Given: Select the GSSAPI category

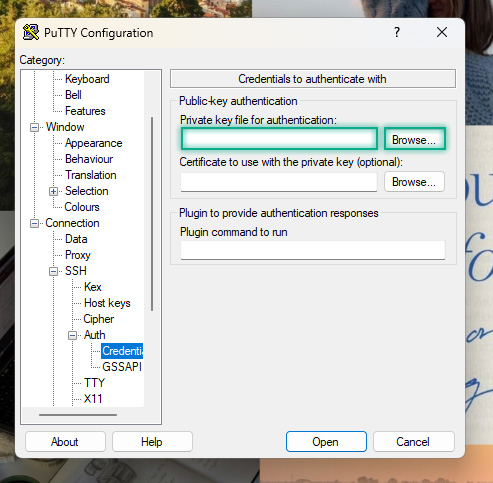Looking at the screenshot, I should (122, 367).
